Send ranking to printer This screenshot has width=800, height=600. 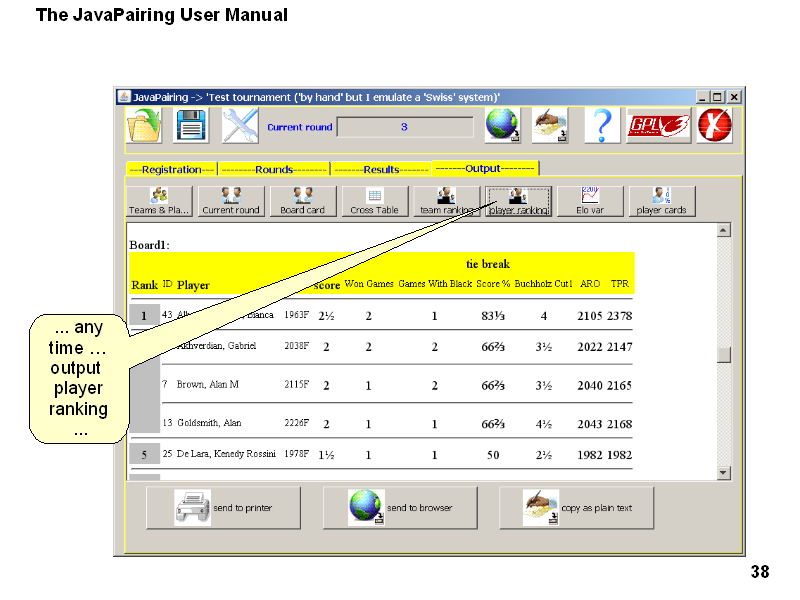[x=223, y=508]
